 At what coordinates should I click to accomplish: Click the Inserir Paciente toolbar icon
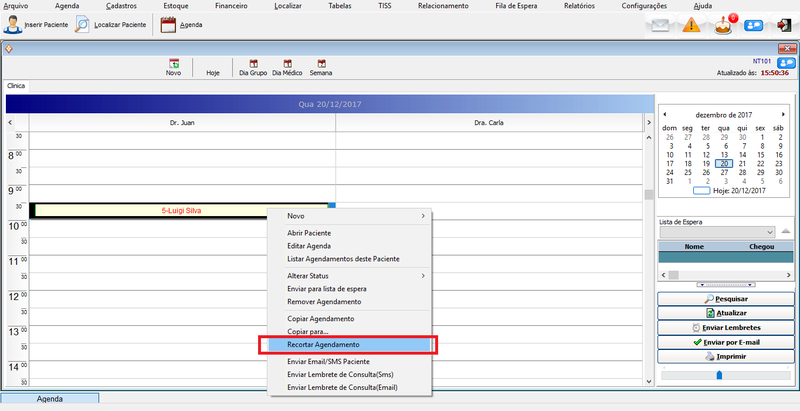point(16,26)
